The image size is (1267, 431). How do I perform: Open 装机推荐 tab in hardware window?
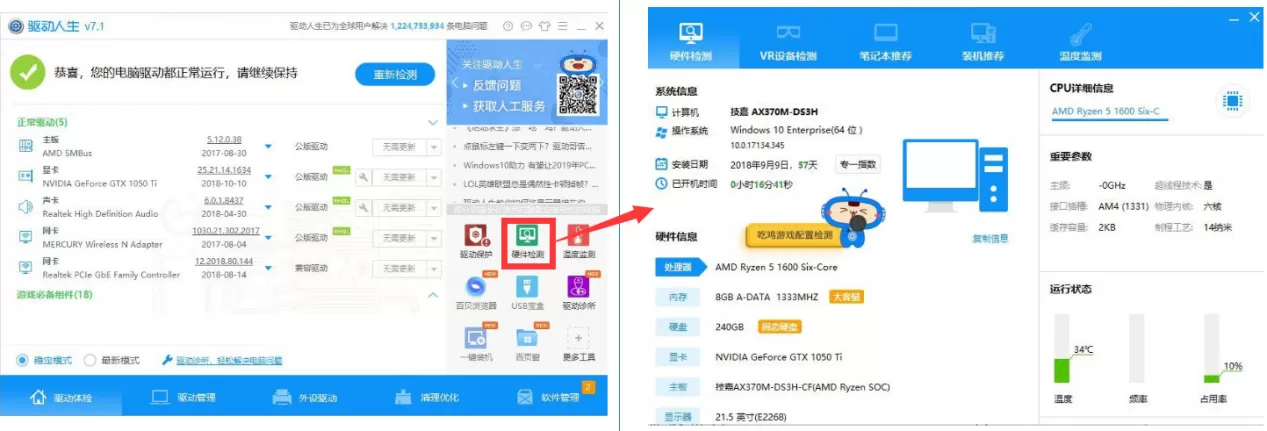tap(983, 41)
